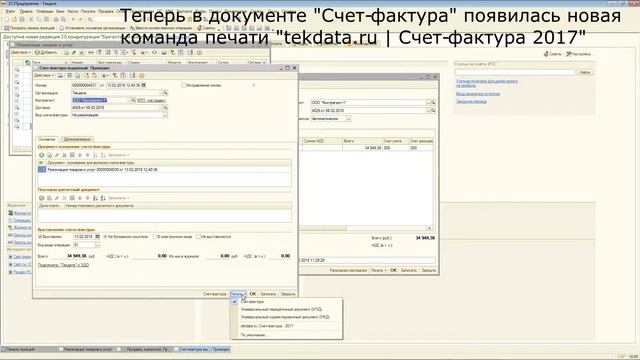Add row in Документ-основание table toolbar
The width and height of the screenshot is (640, 360).
click(42, 155)
